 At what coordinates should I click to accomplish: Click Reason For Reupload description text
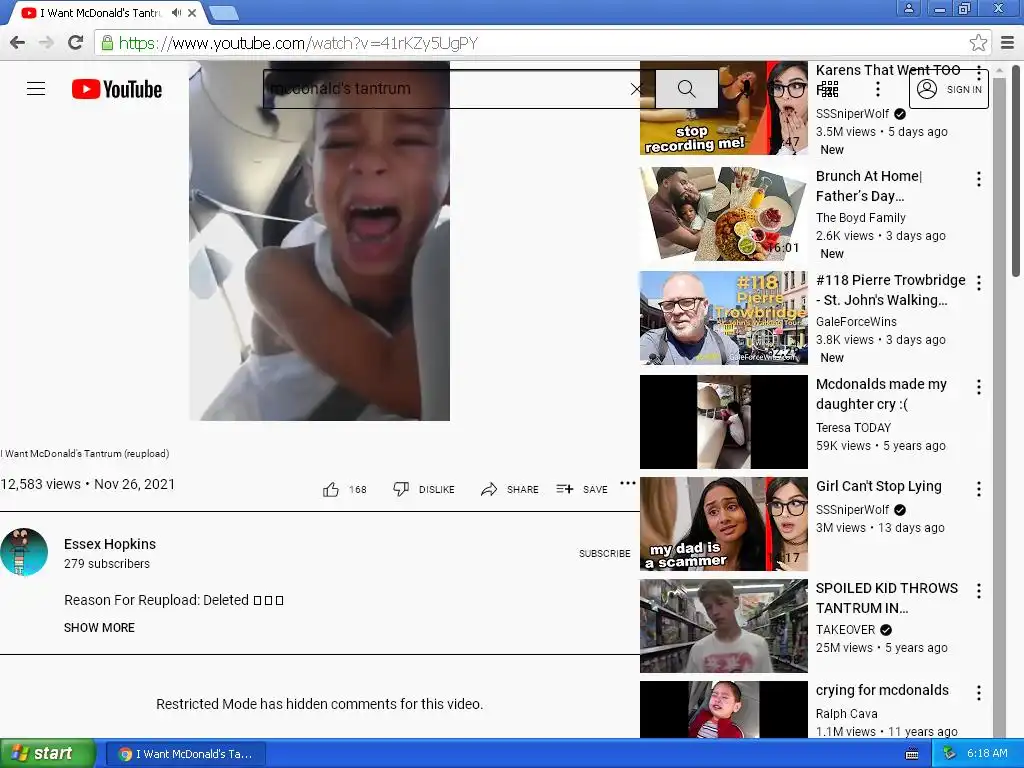click(x=174, y=600)
